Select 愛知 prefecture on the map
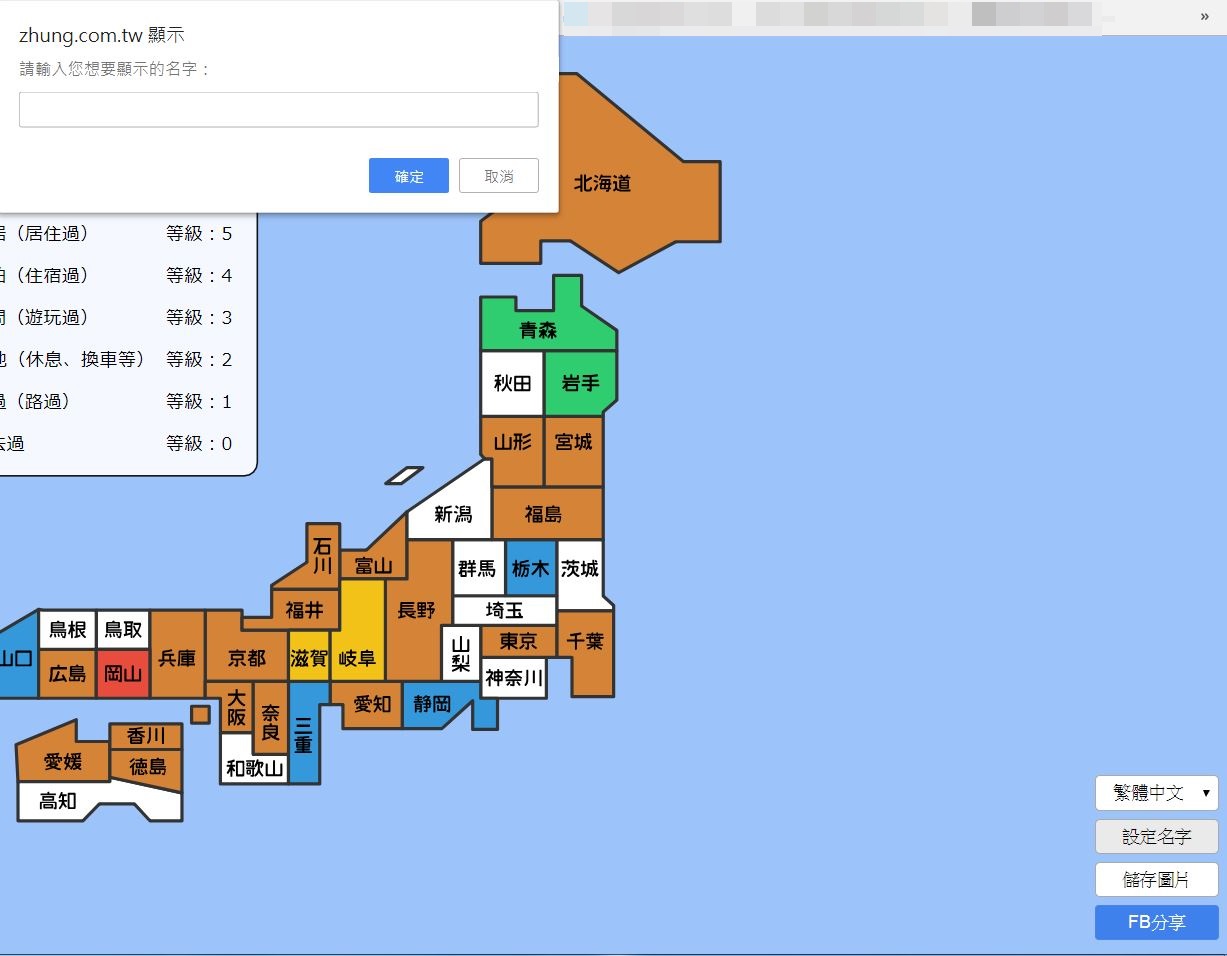Screen dimensions: 1227x956 pos(372,704)
